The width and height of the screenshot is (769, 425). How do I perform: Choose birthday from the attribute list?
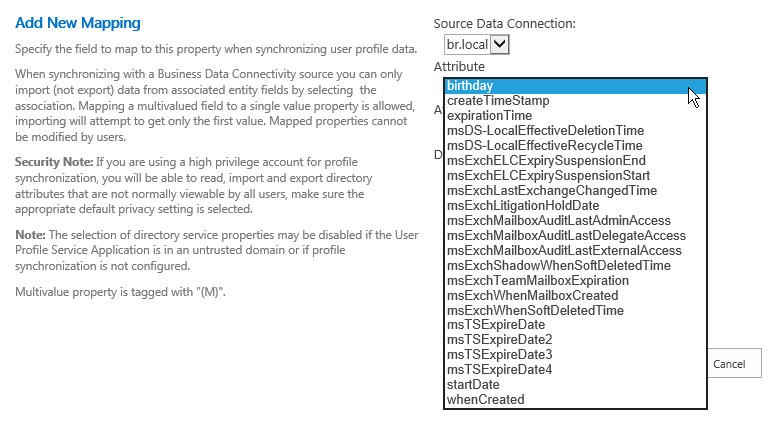pyautogui.click(x=575, y=86)
